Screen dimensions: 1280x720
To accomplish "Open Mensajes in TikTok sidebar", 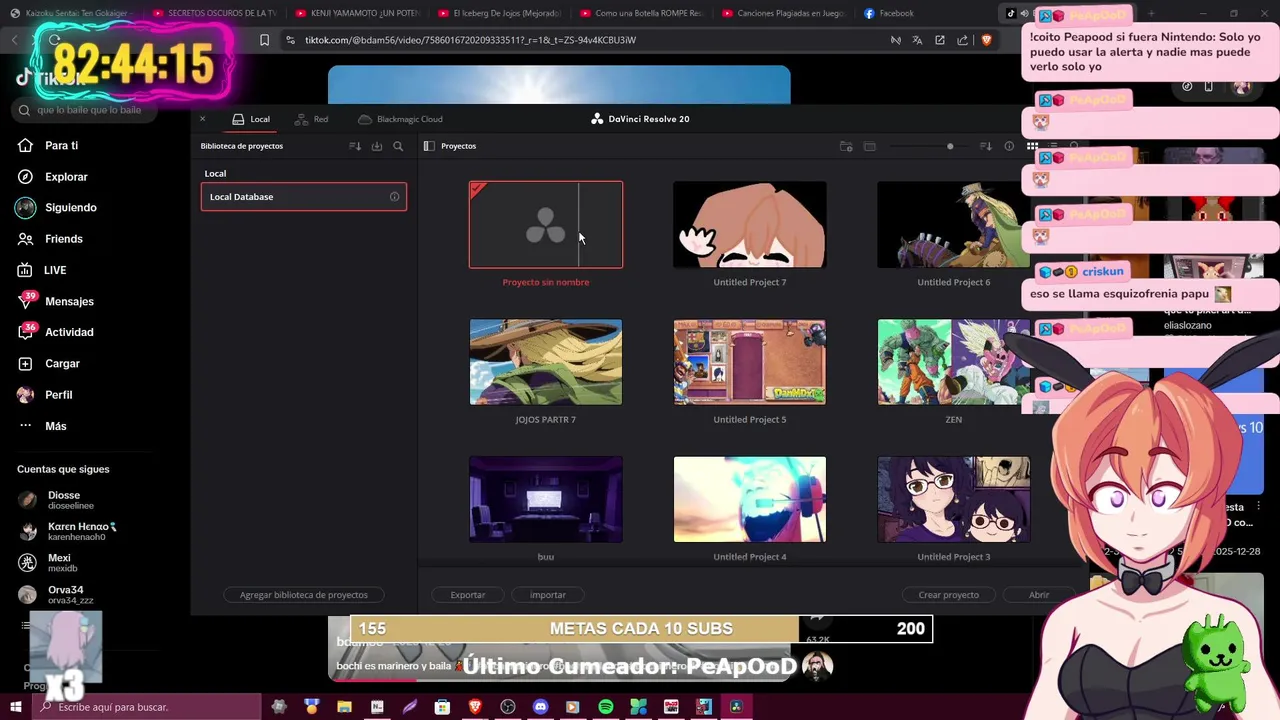I will 56,301.
